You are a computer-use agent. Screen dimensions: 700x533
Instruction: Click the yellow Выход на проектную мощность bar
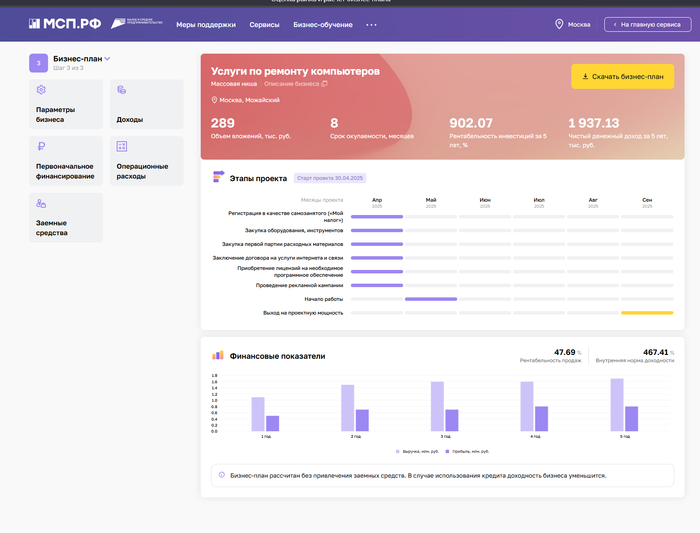647,313
